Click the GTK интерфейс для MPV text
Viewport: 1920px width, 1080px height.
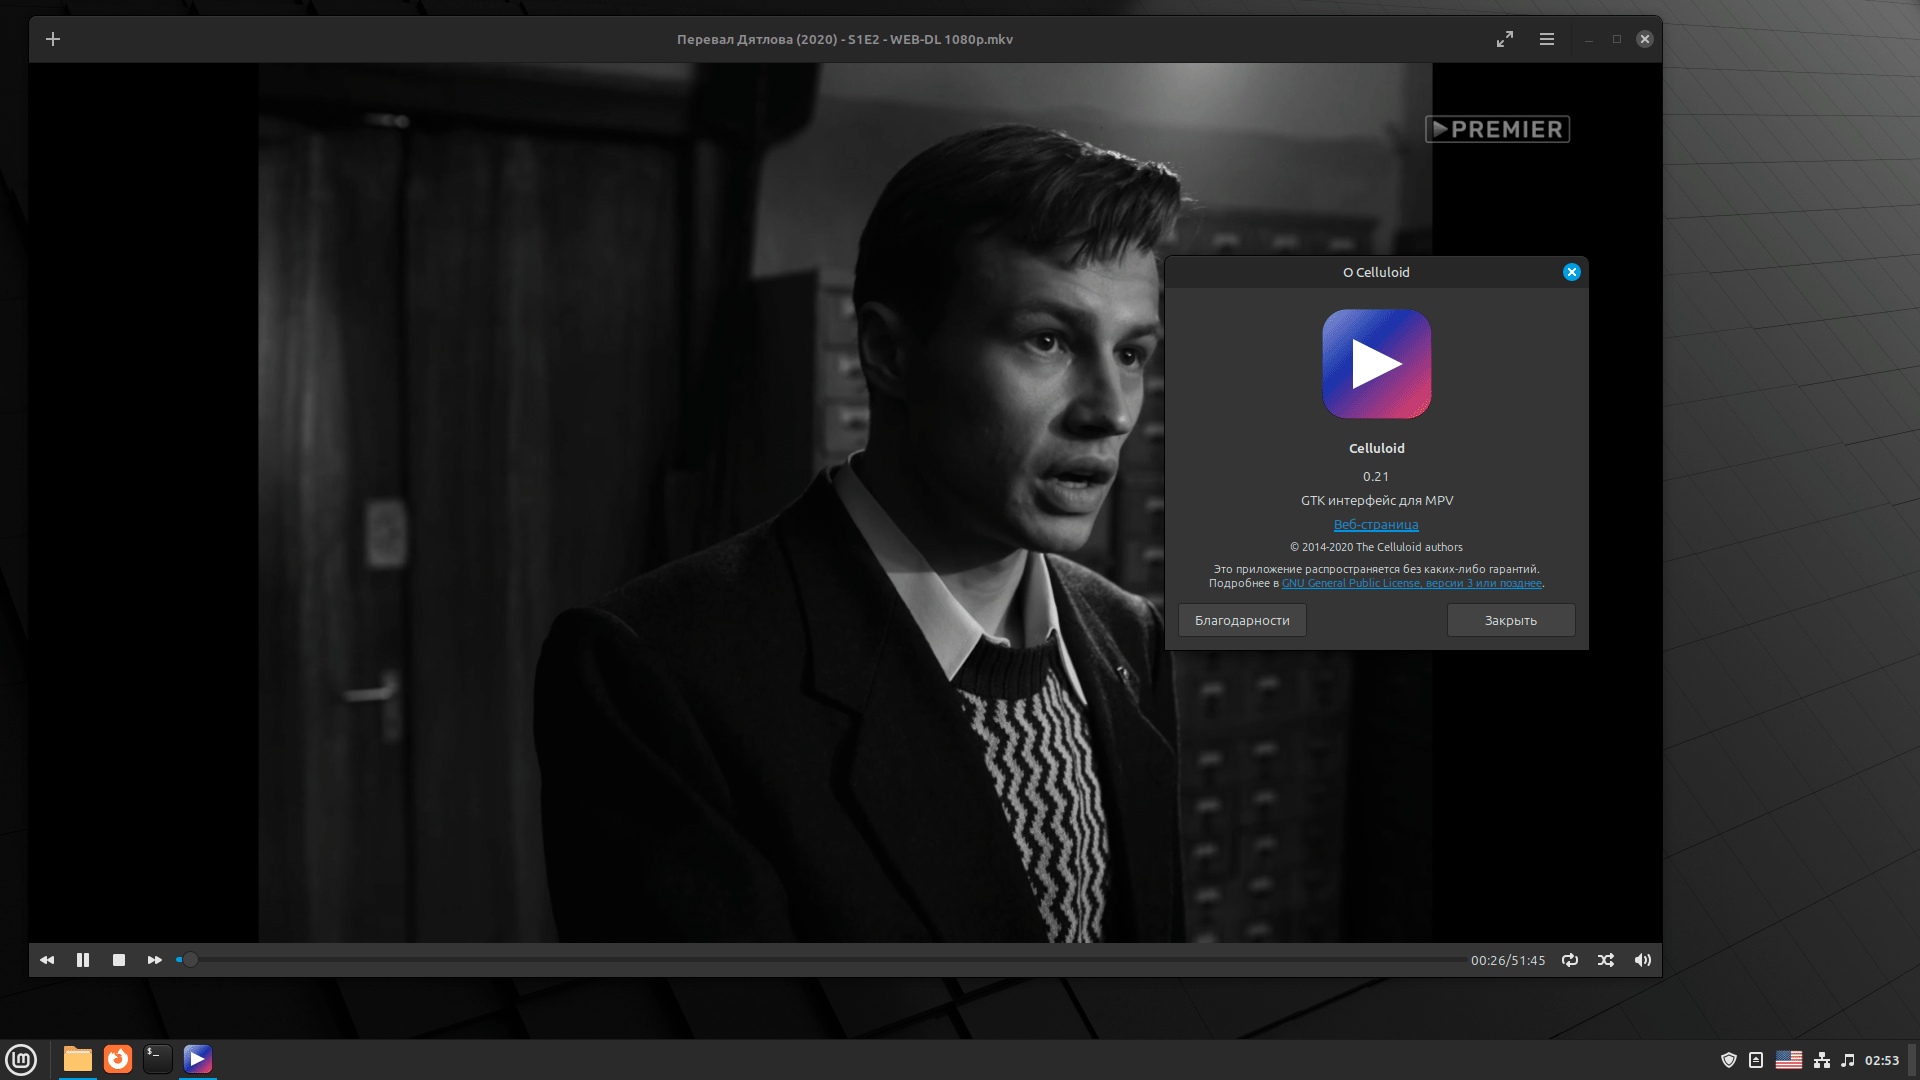(x=1377, y=500)
